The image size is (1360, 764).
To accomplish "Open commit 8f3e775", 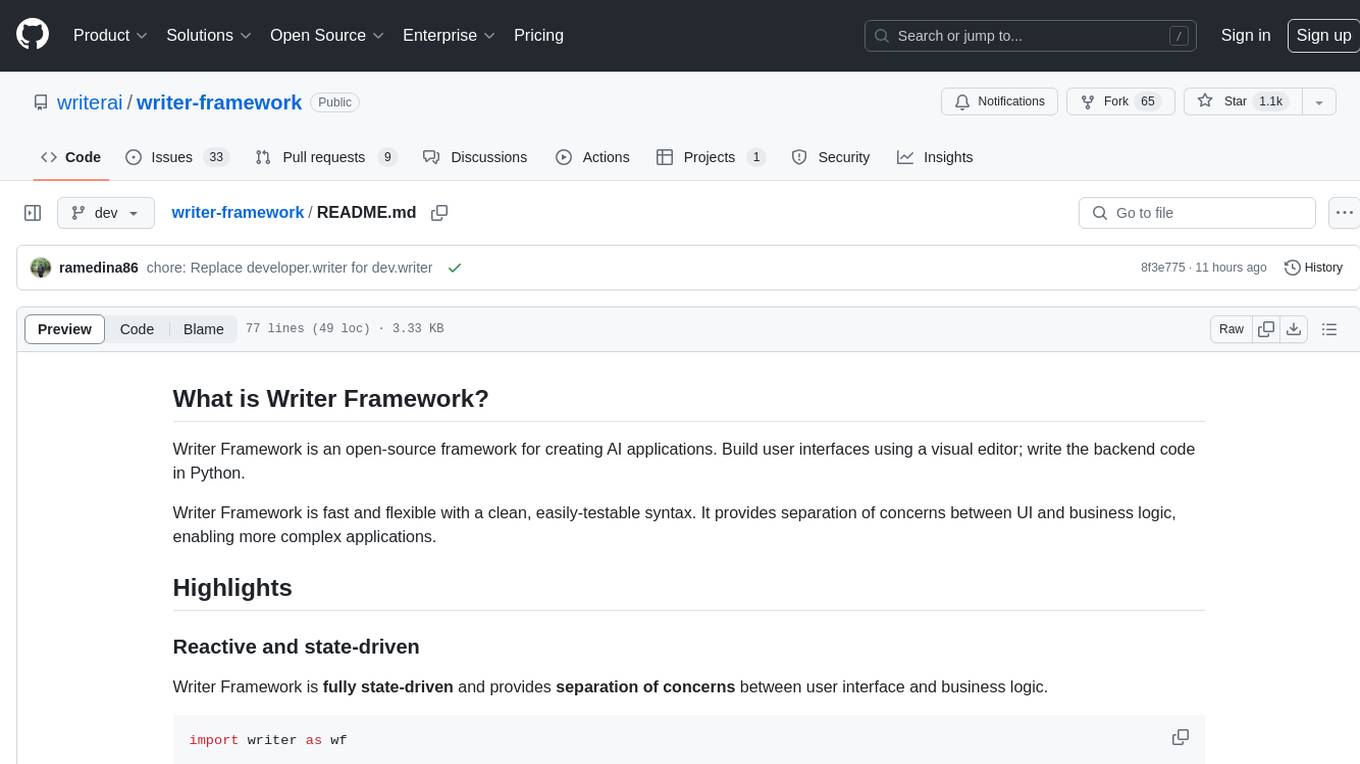I will (1163, 268).
